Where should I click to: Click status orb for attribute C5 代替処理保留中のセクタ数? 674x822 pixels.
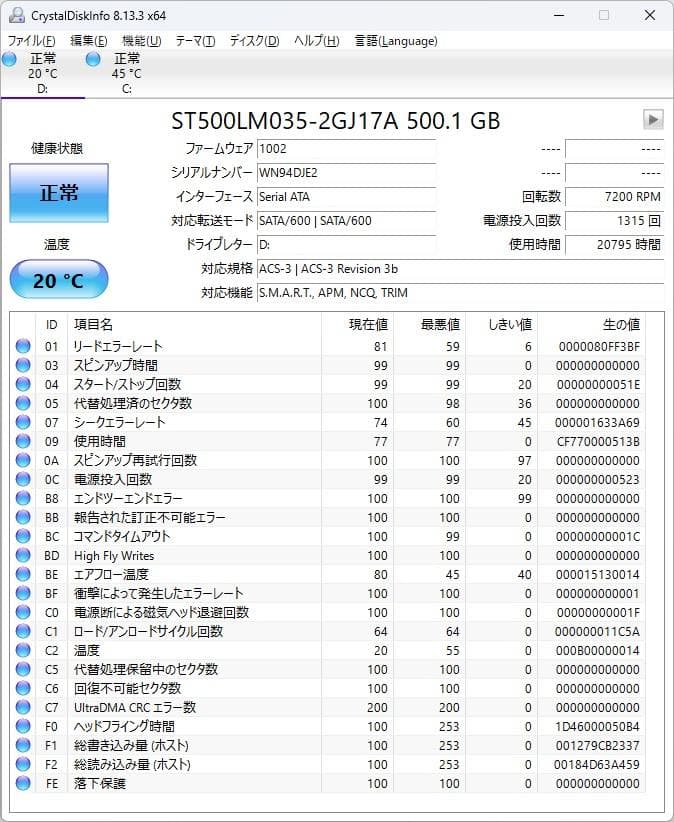(x=23, y=669)
